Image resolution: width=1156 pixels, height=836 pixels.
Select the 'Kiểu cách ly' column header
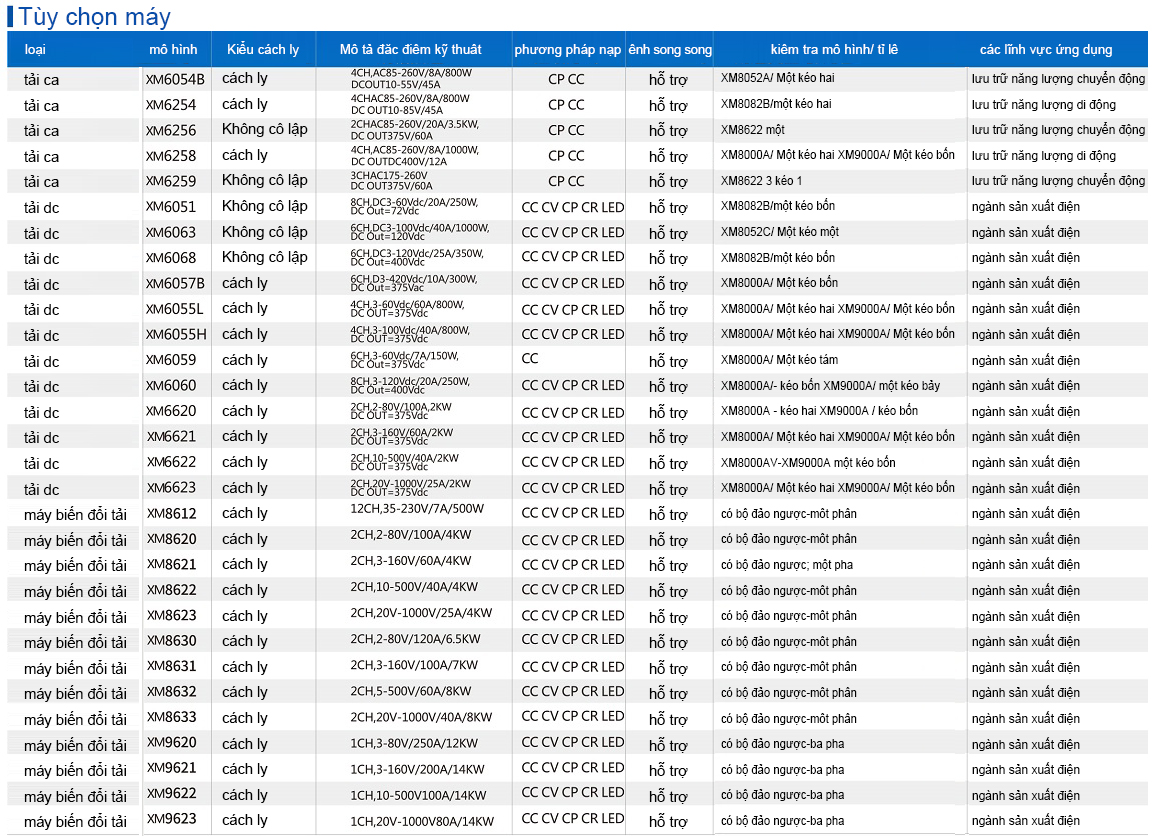[x=263, y=49]
